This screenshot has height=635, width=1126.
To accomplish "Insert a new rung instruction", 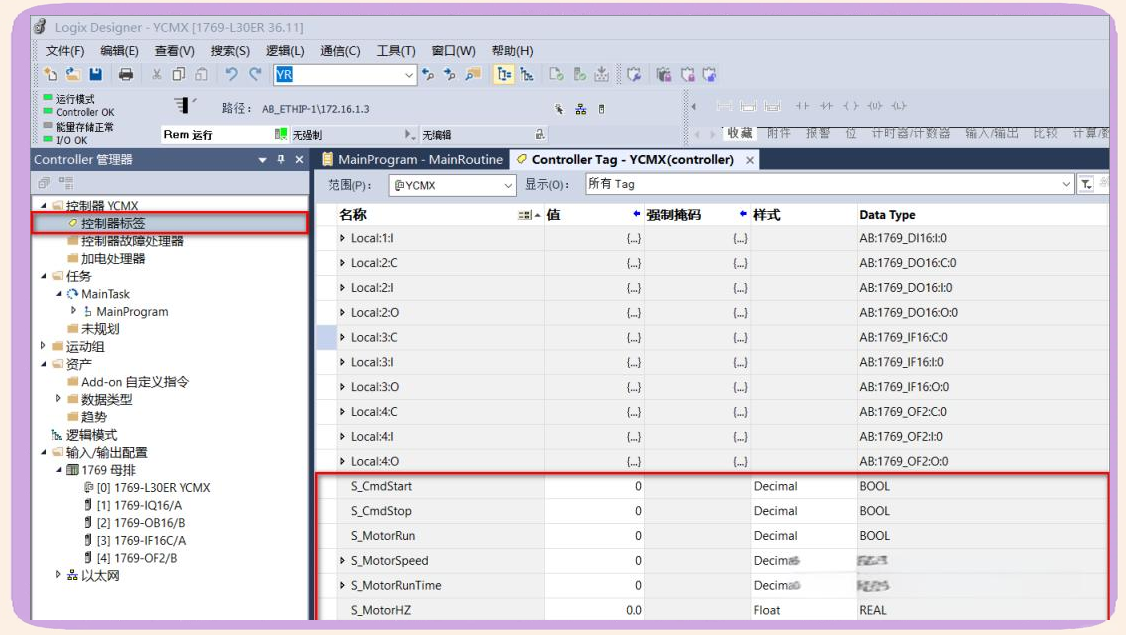I will 725,106.
